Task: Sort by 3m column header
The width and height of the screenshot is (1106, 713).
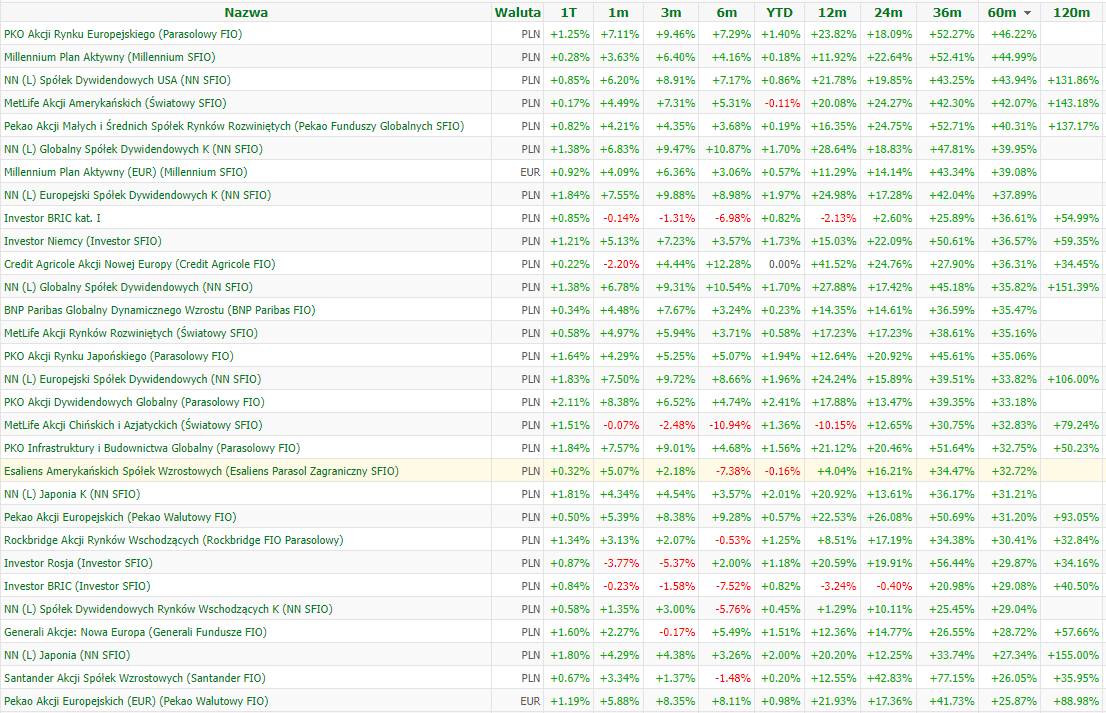Action: (x=671, y=13)
